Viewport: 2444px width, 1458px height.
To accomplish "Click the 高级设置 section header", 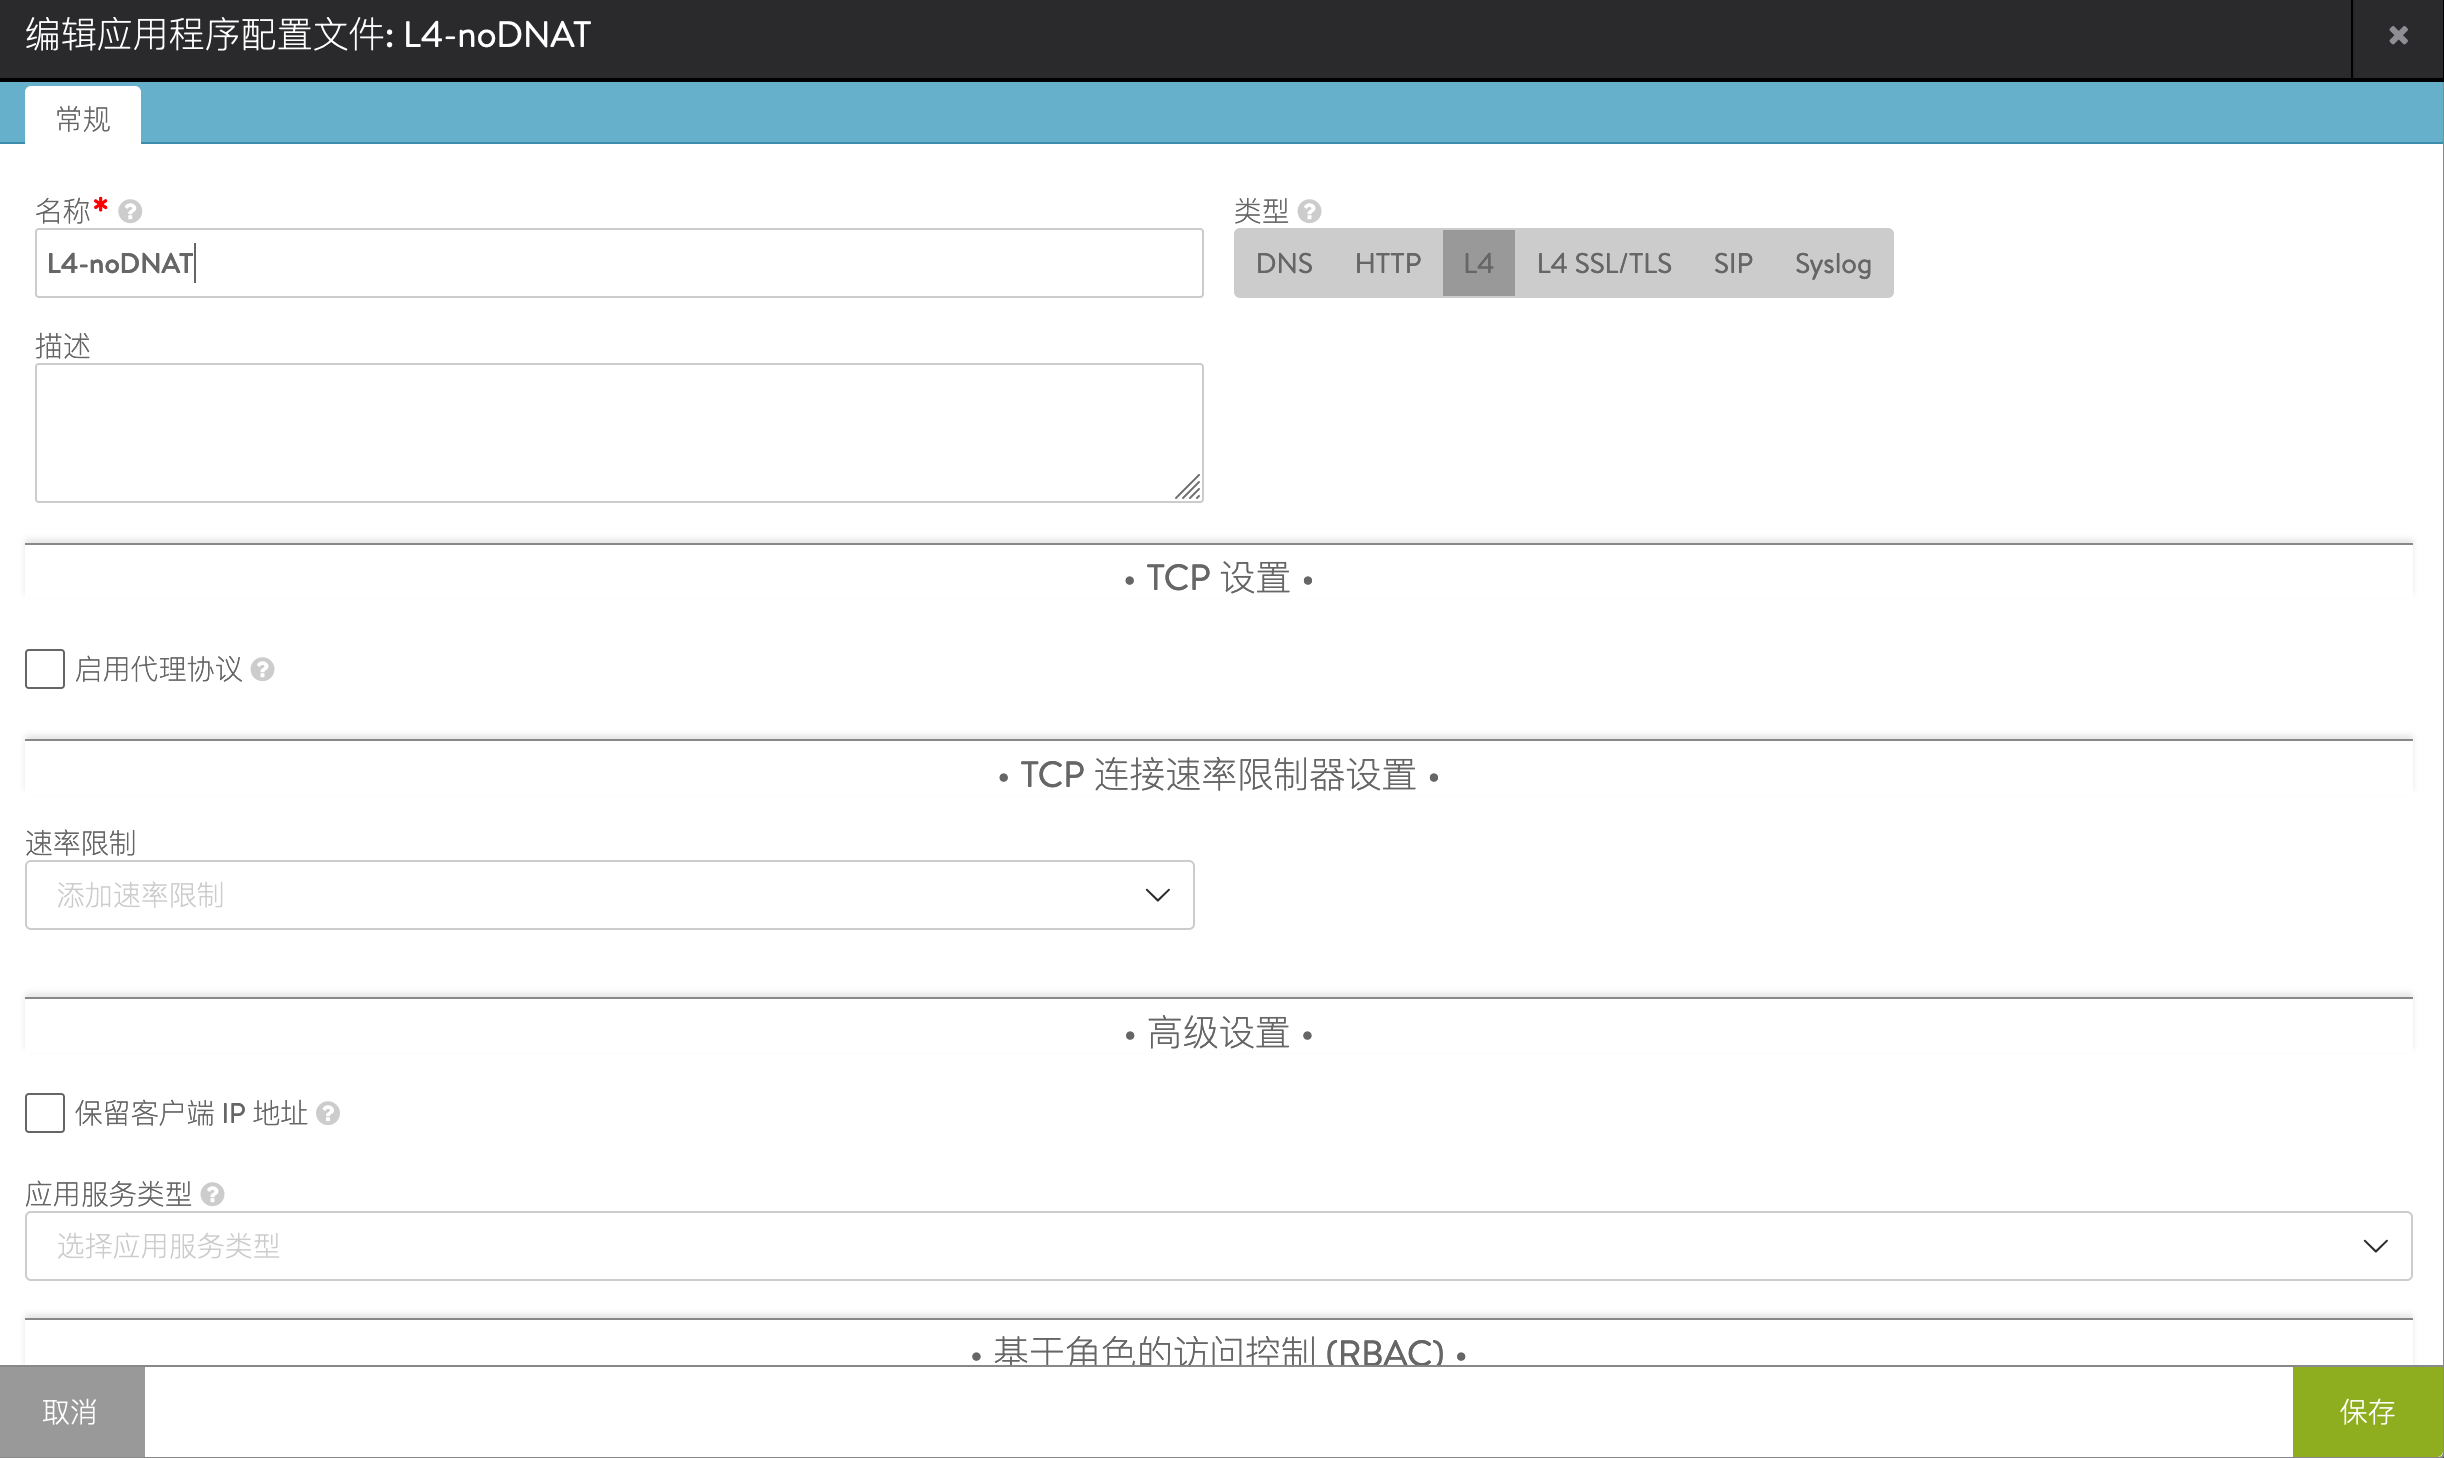I will (1218, 1033).
